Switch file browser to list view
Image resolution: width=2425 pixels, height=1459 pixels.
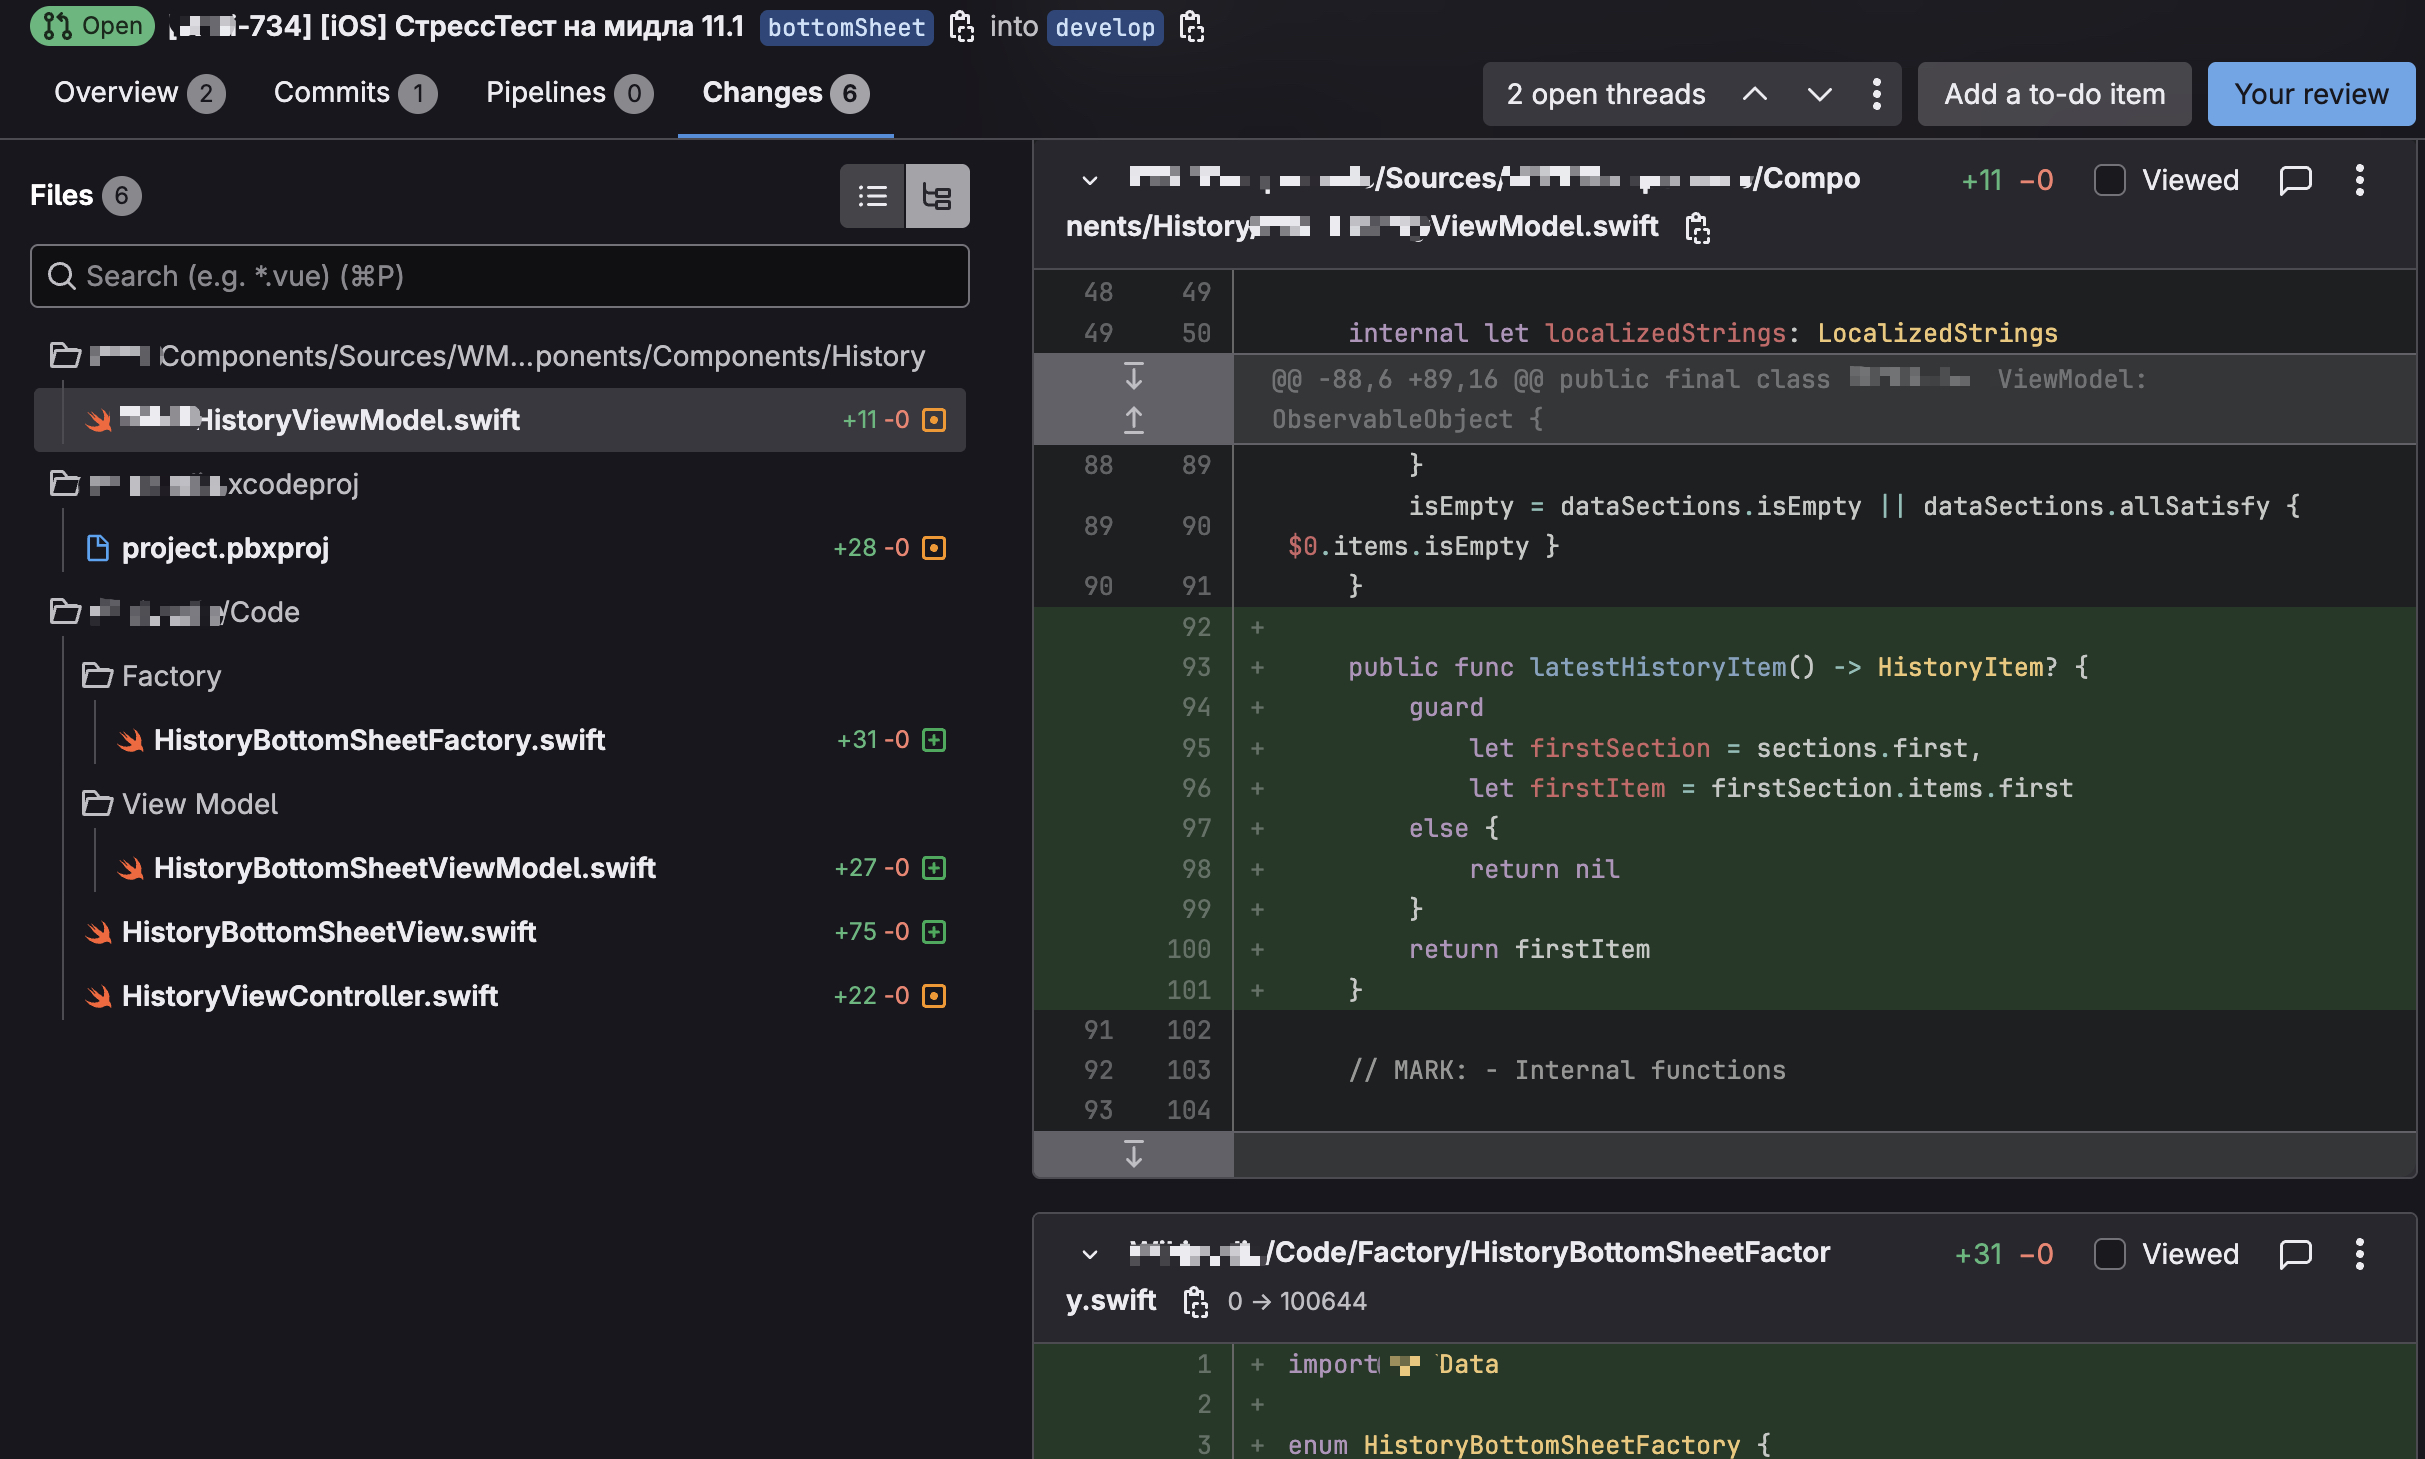pyautogui.click(x=872, y=196)
